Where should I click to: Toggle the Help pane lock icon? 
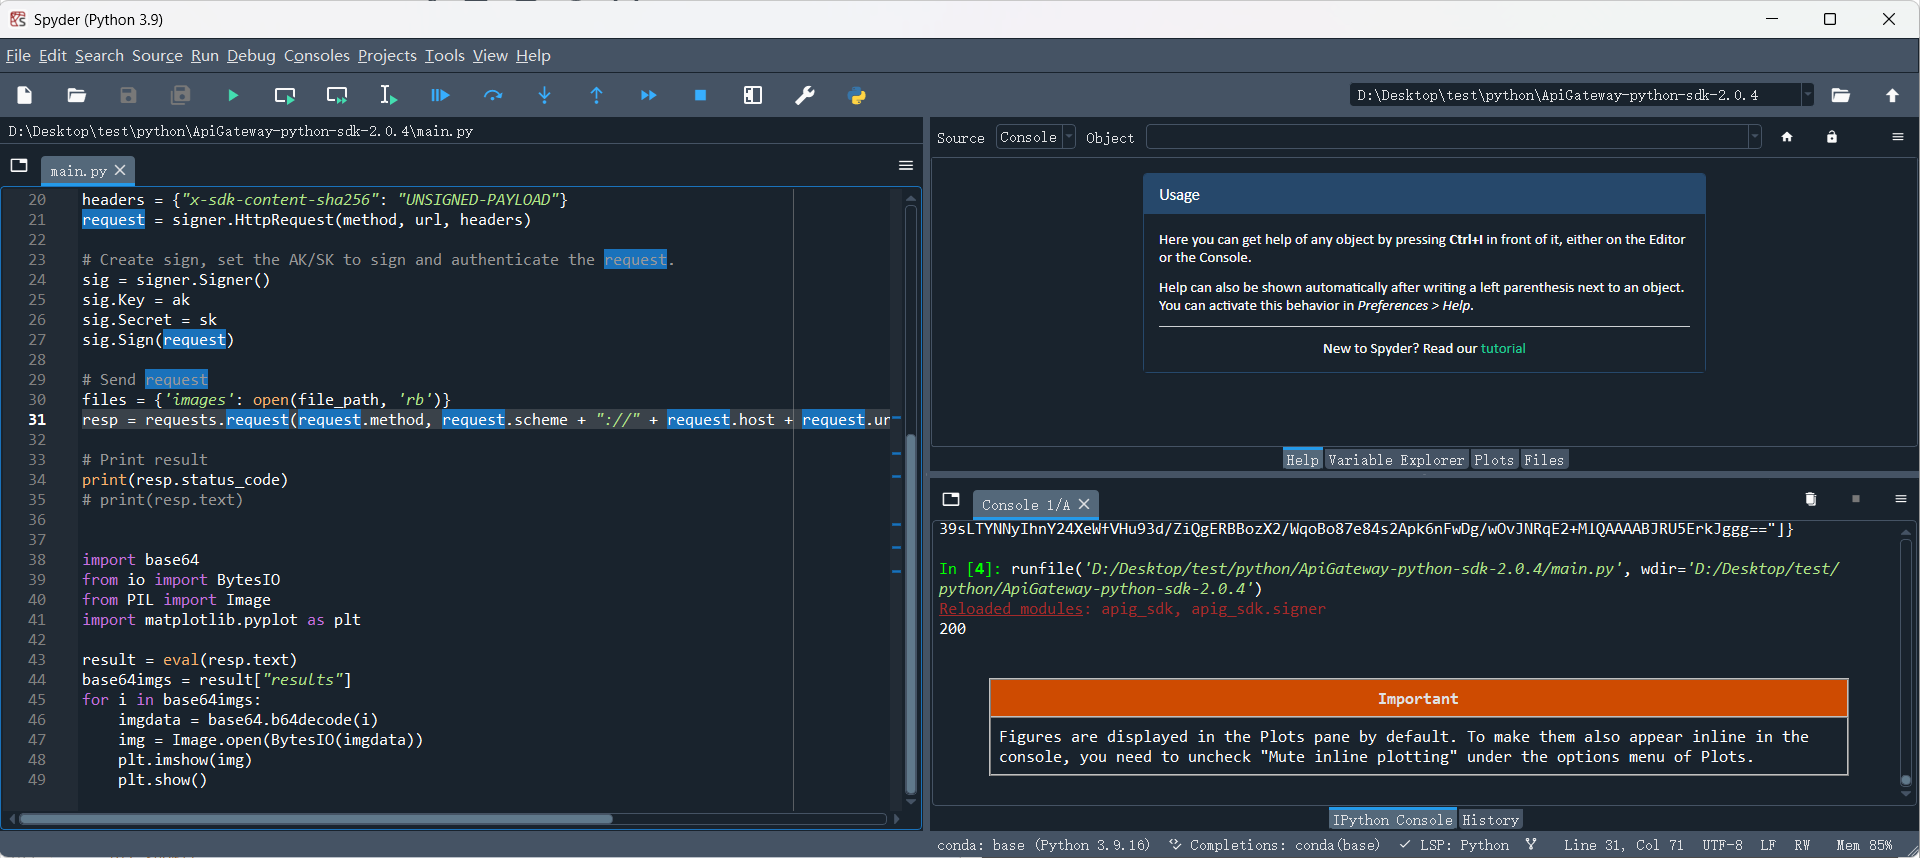1831,137
